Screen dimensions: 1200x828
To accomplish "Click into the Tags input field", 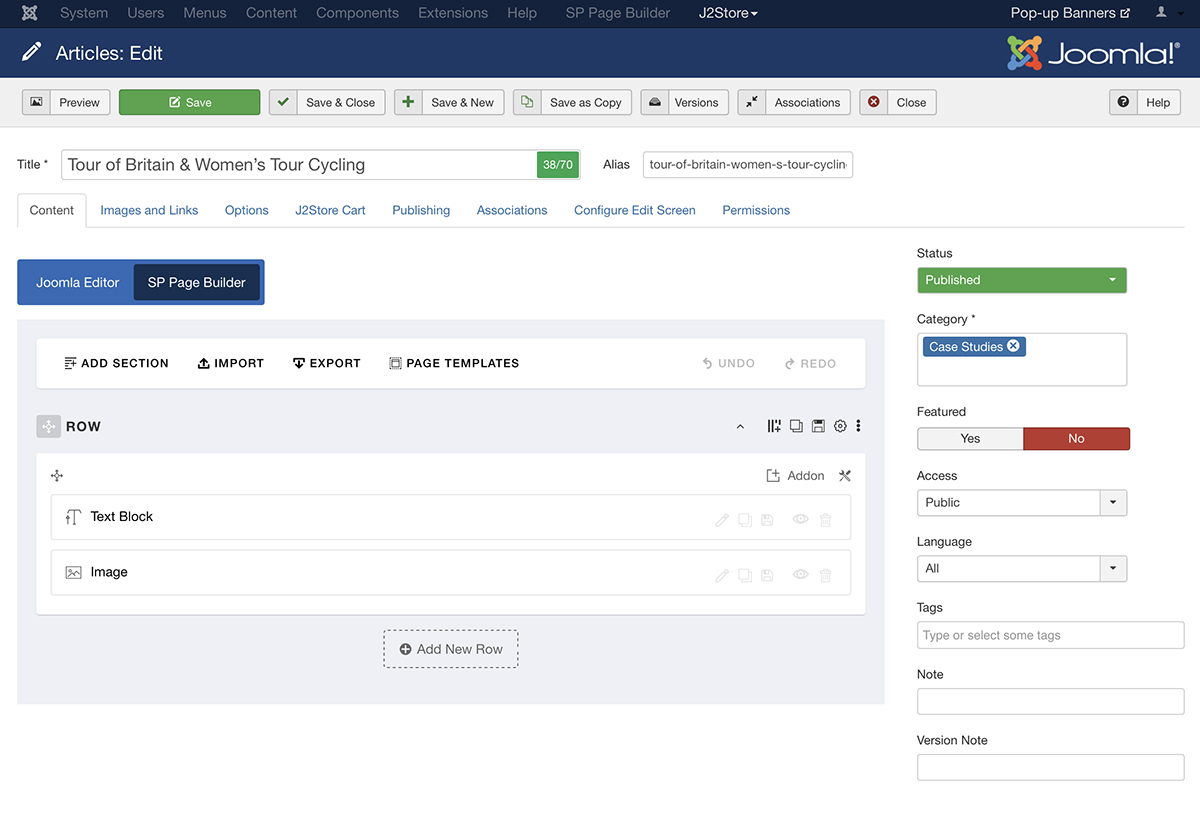I will (x=1050, y=636).
